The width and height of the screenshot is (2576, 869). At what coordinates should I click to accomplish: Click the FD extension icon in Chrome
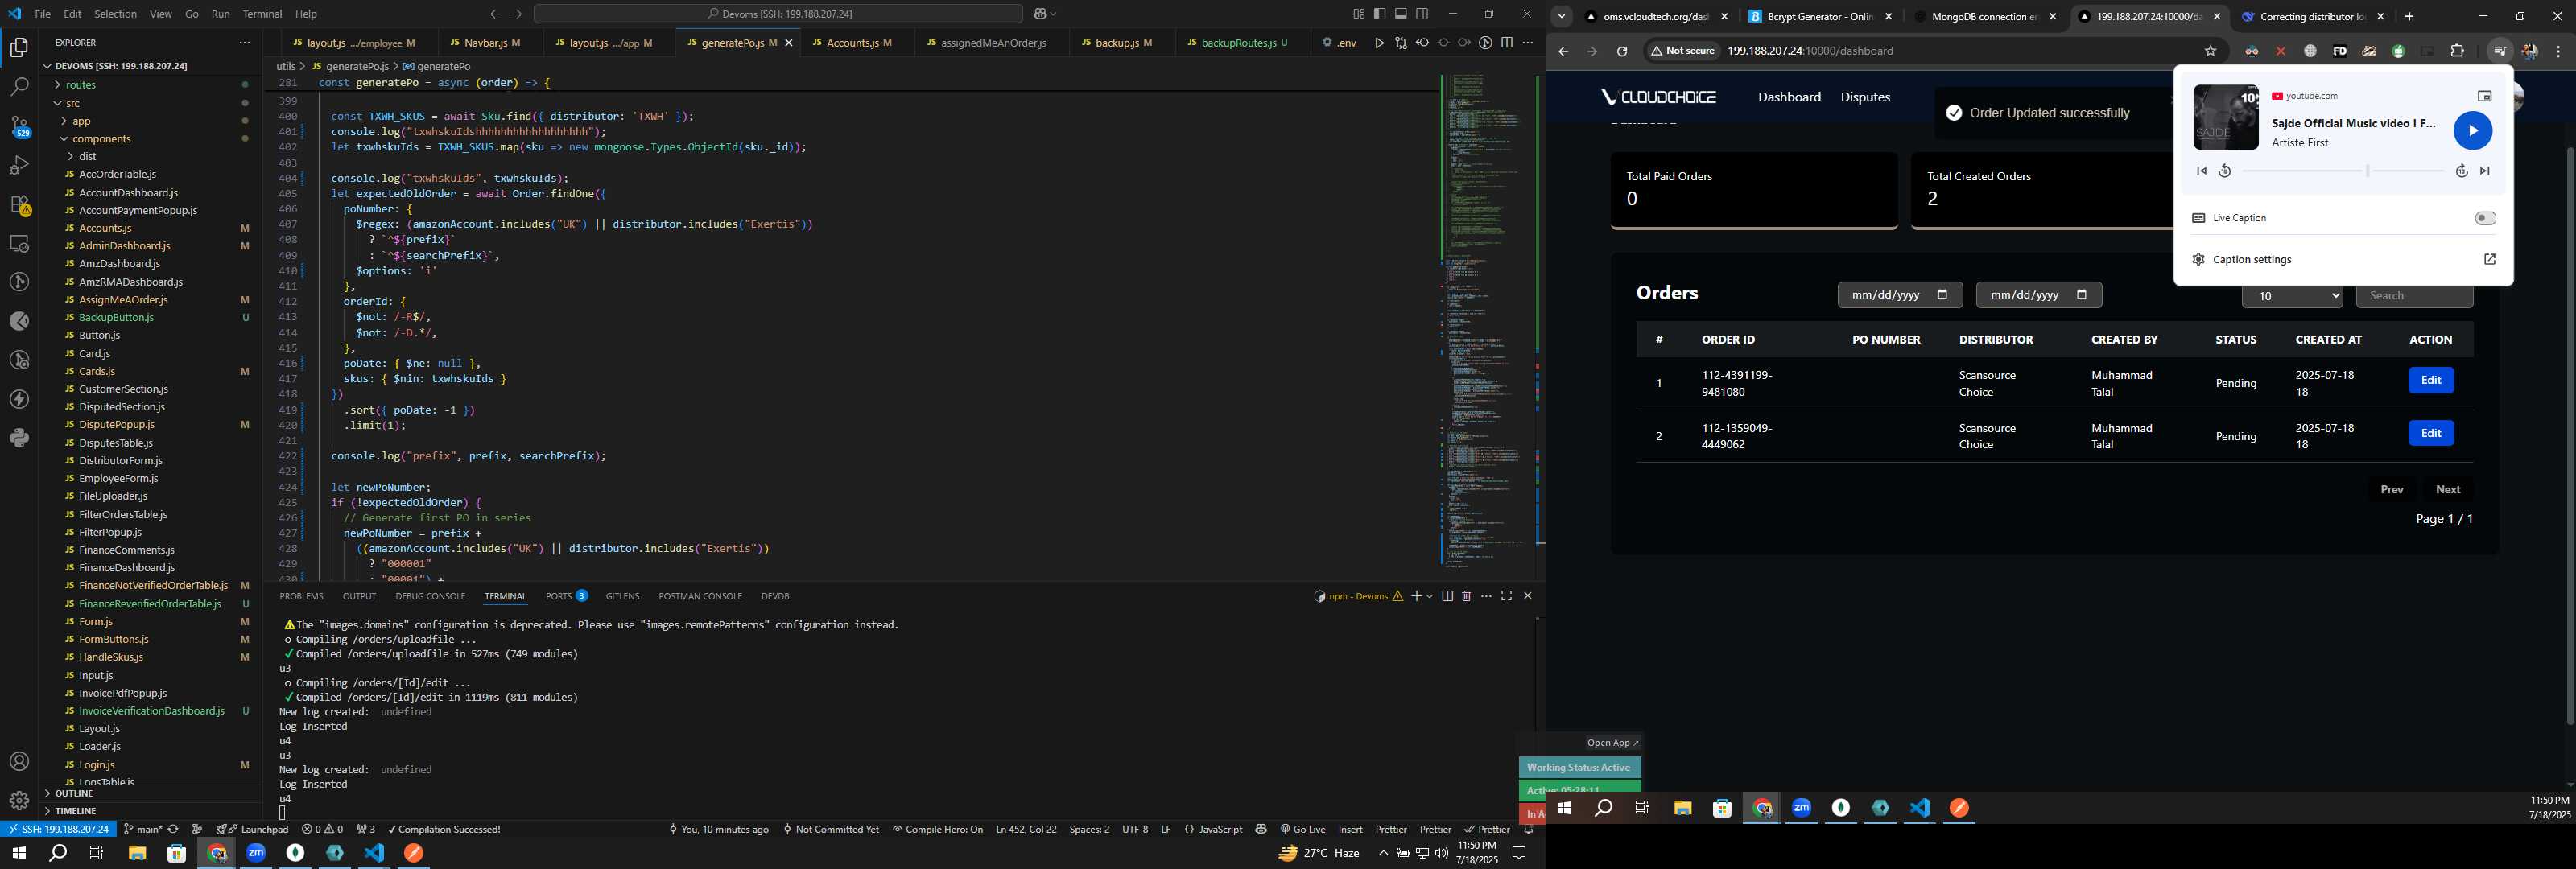tap(2339, 51)
